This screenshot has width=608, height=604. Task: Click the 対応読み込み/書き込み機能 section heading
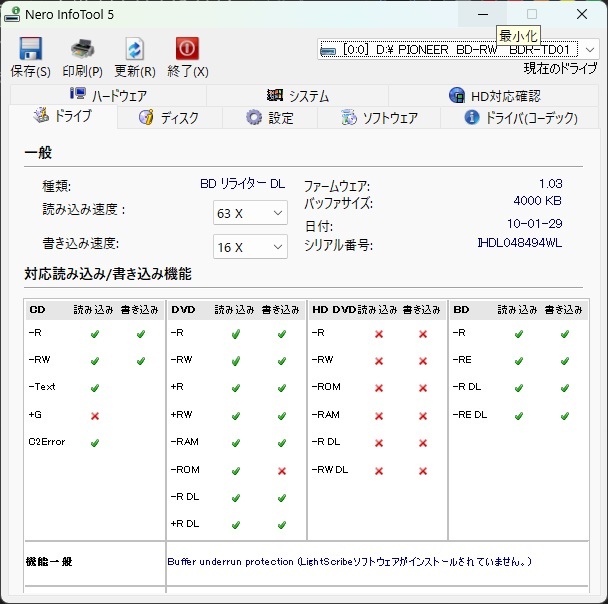[x=108, y=274]
